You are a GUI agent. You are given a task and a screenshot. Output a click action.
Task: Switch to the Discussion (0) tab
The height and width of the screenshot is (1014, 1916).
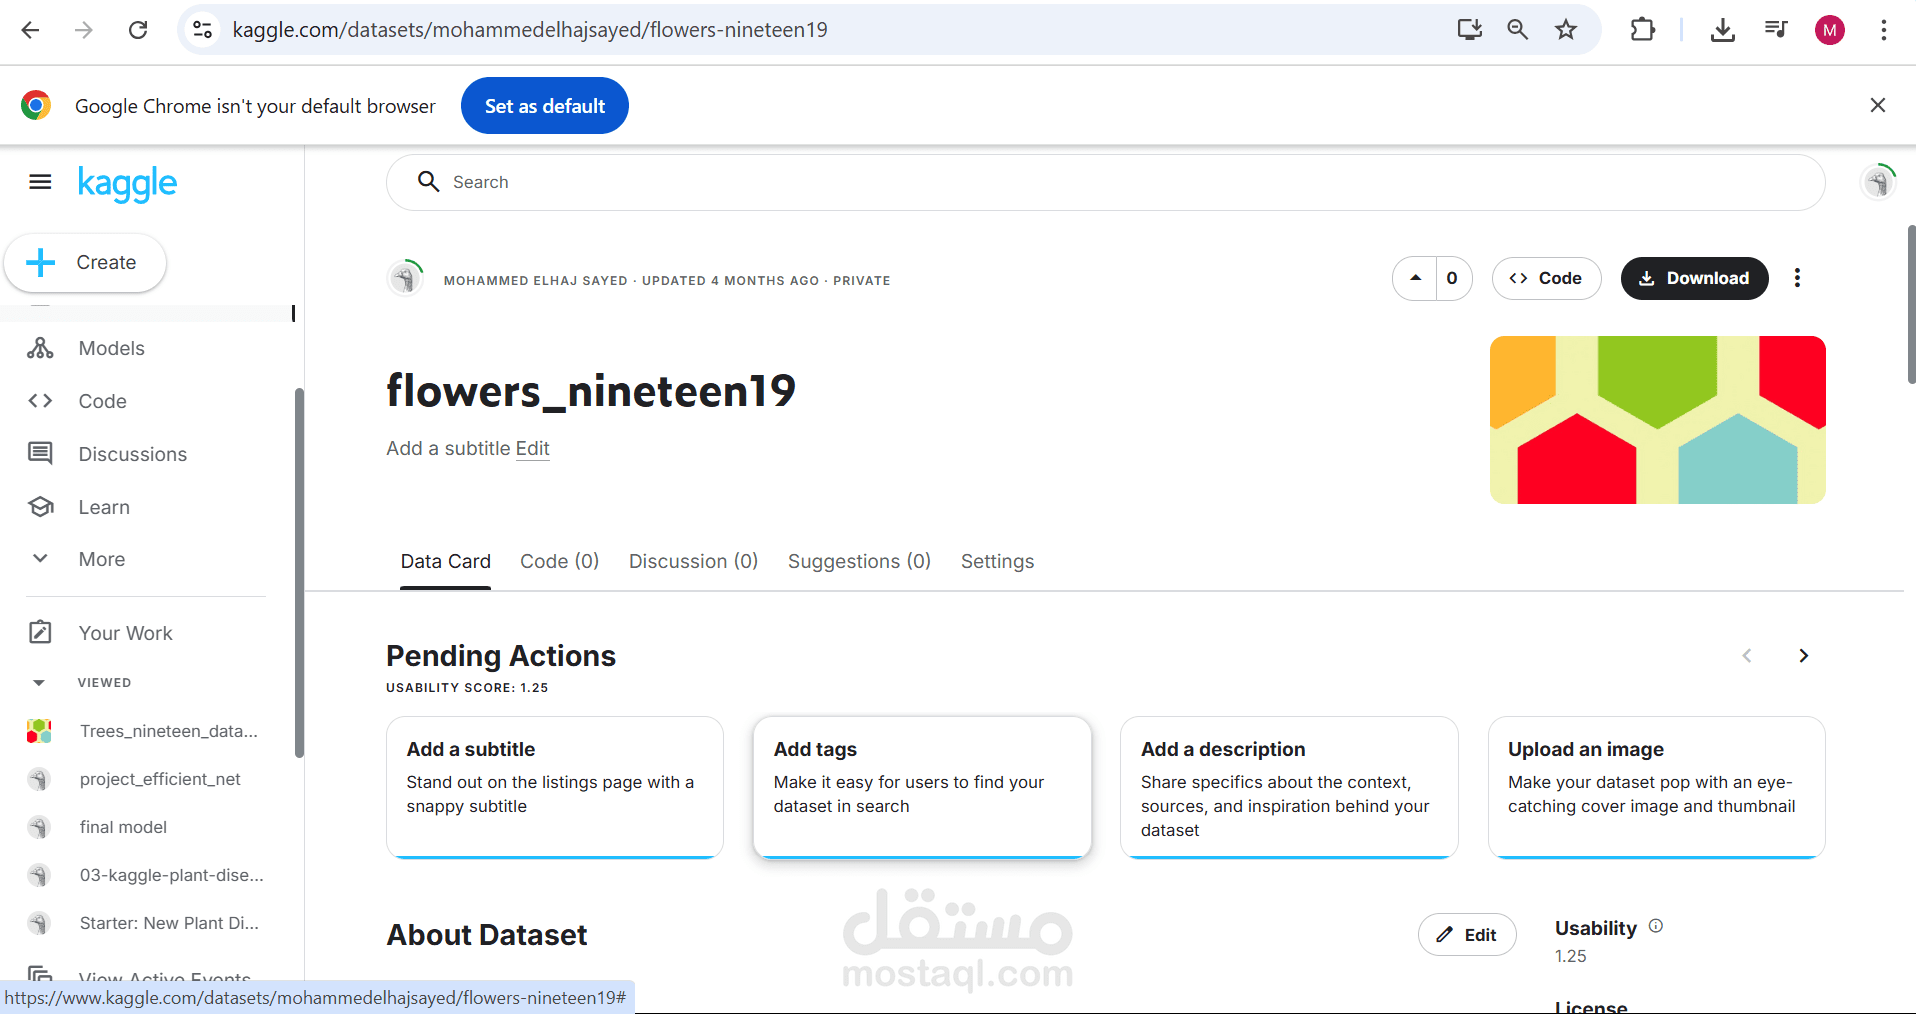[693, 561]
